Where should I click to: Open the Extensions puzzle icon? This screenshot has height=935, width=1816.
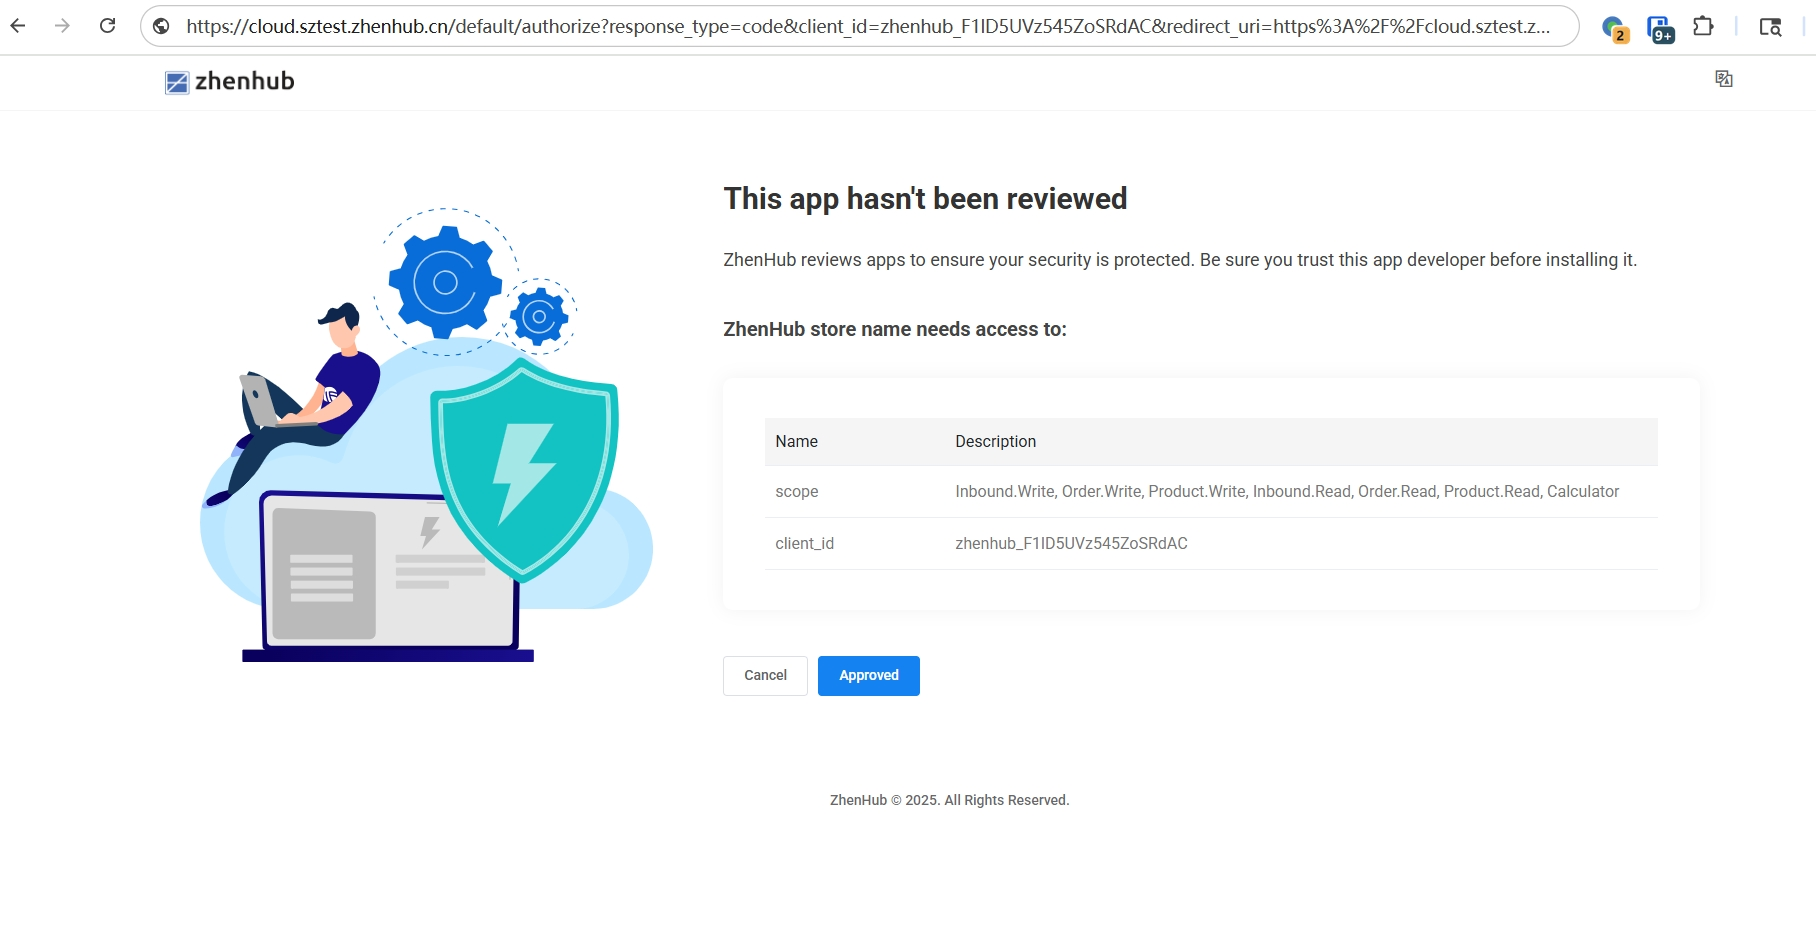(x=1704, y=26)
